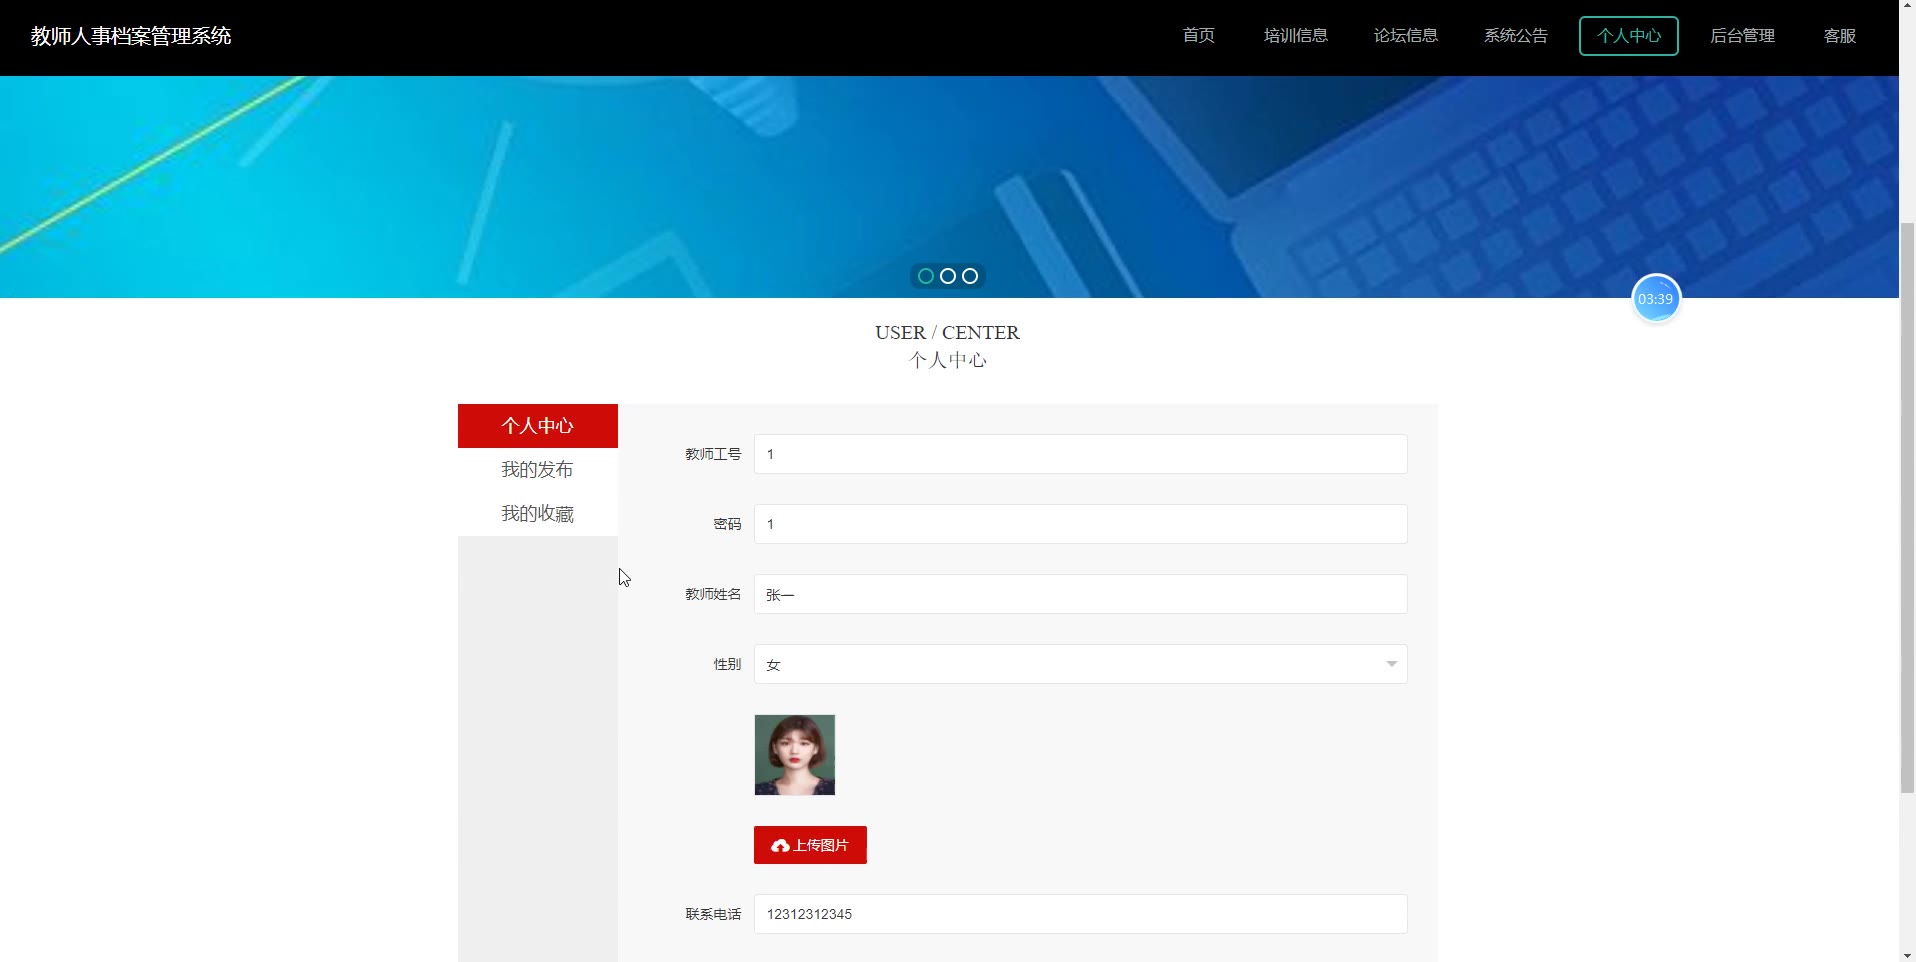This screenshot has height=962, width=1916.
Task: Click into the 密码 field
Action: coord(1080,524)
